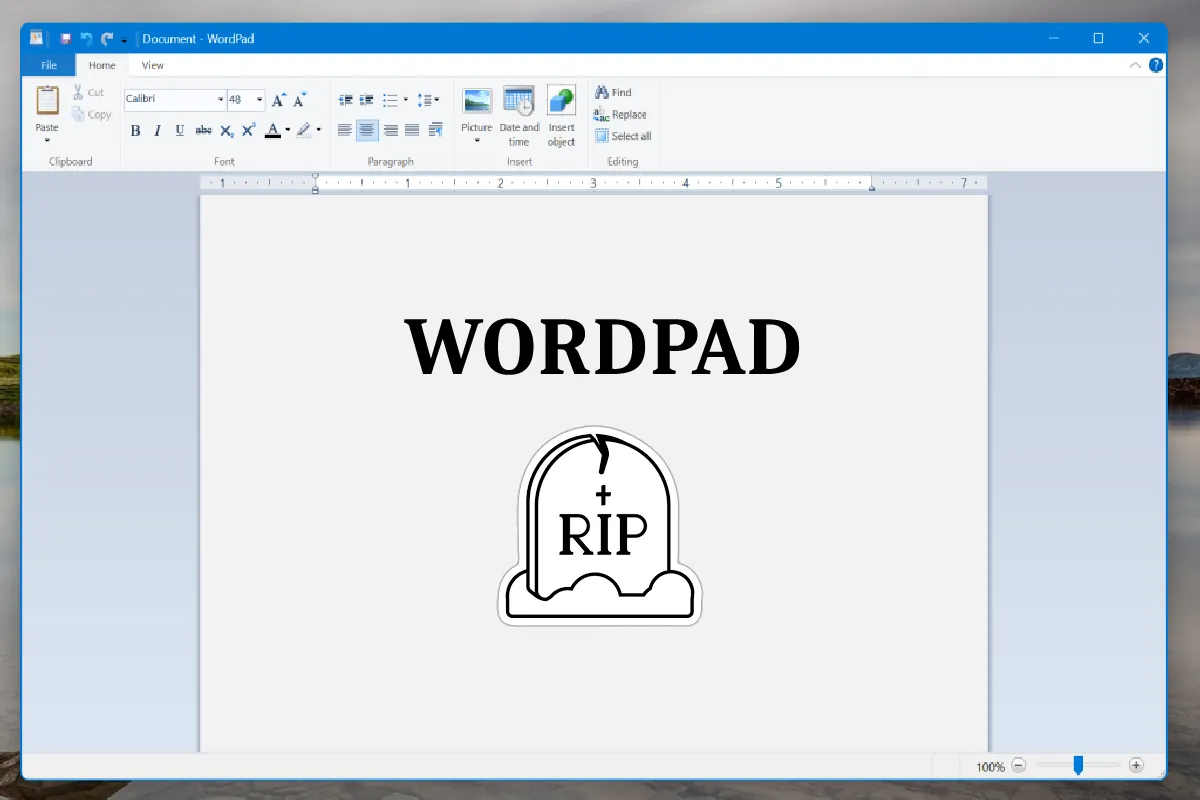Click the first-line indent marker on ruler

point(315,177)
